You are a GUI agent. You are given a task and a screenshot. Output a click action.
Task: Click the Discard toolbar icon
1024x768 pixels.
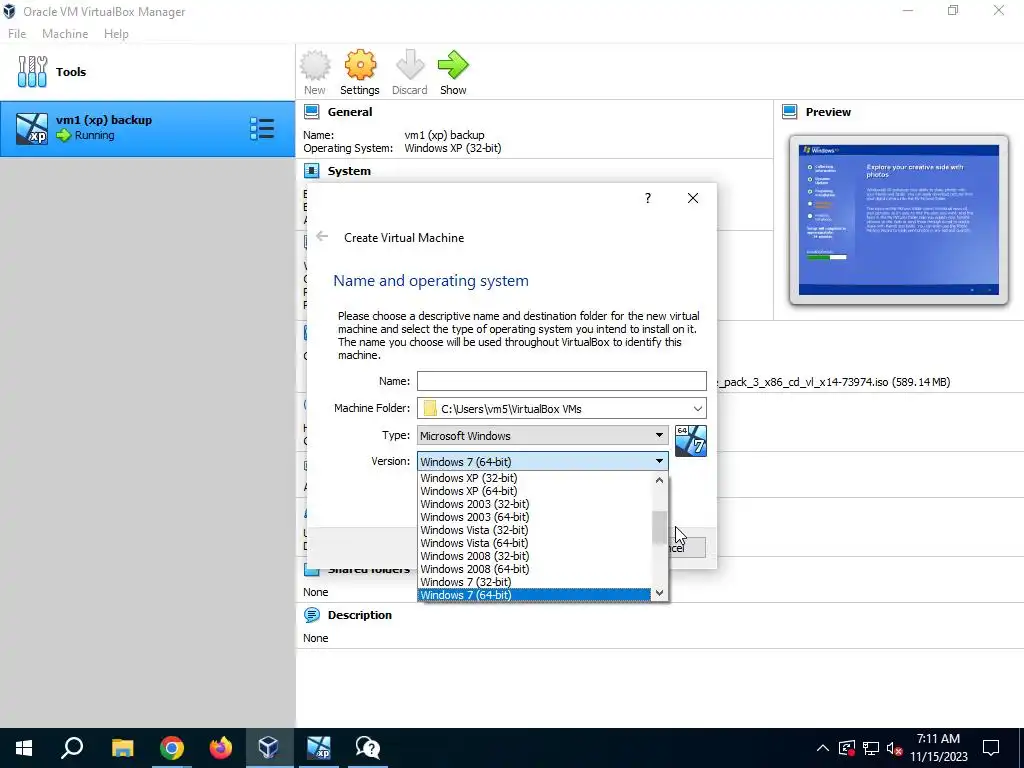coord(410,65)
